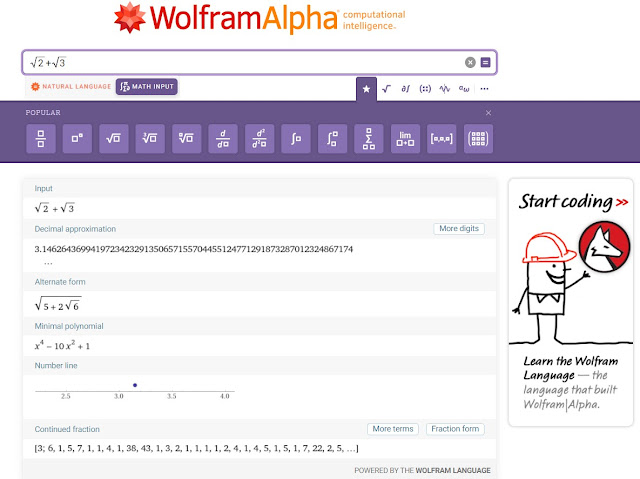Click the Wolfram wolf logo badge
Image resolution: width=640 pixels, height=479 pixels.
pos(604,247)
